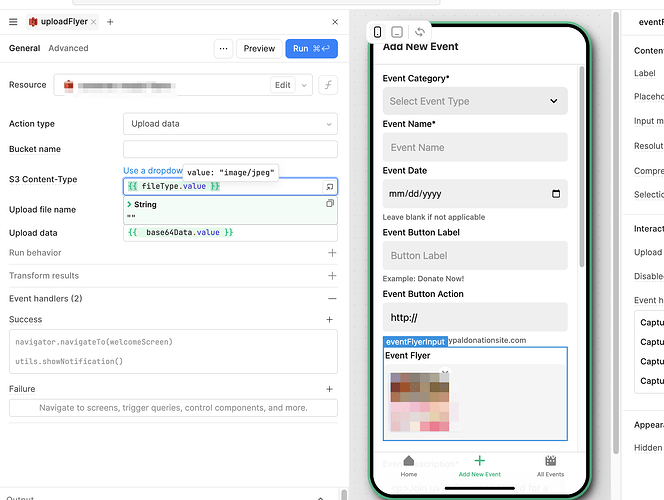The width and height of the screenshot is (664, 500).
Task: Click the Preview button
Action: click(x=259, y=49)
